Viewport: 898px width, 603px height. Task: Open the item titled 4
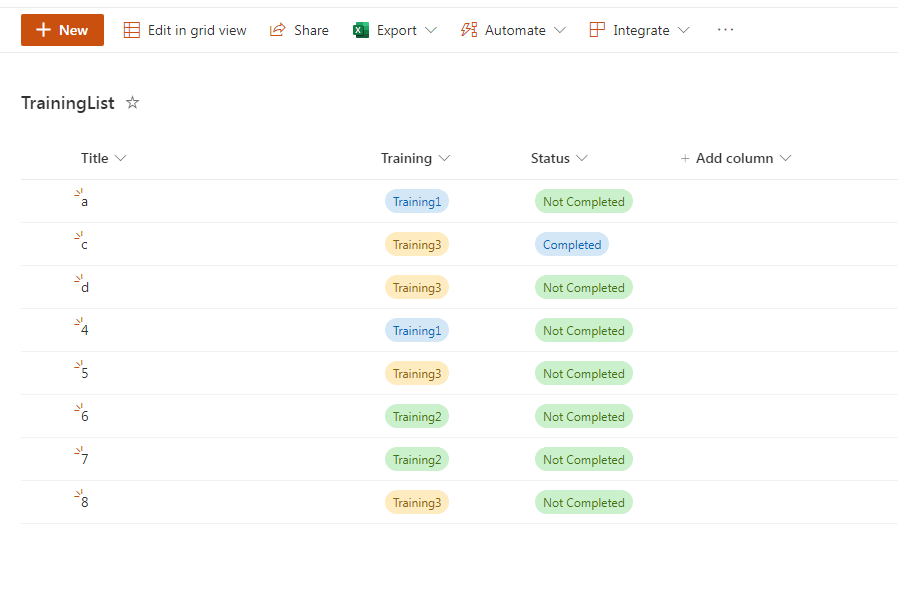point(85,330)
